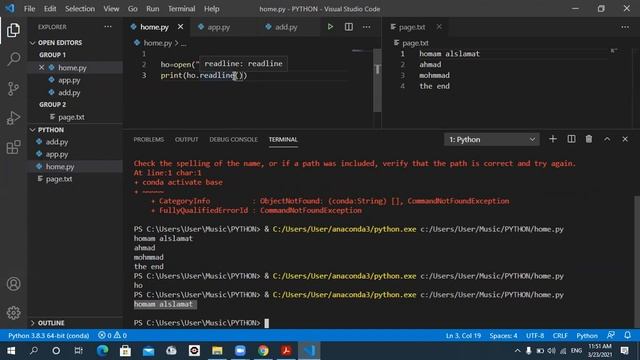Open Task View on the taskbar
The width and height of the screenshot is (640, 360).
(78, 351)
